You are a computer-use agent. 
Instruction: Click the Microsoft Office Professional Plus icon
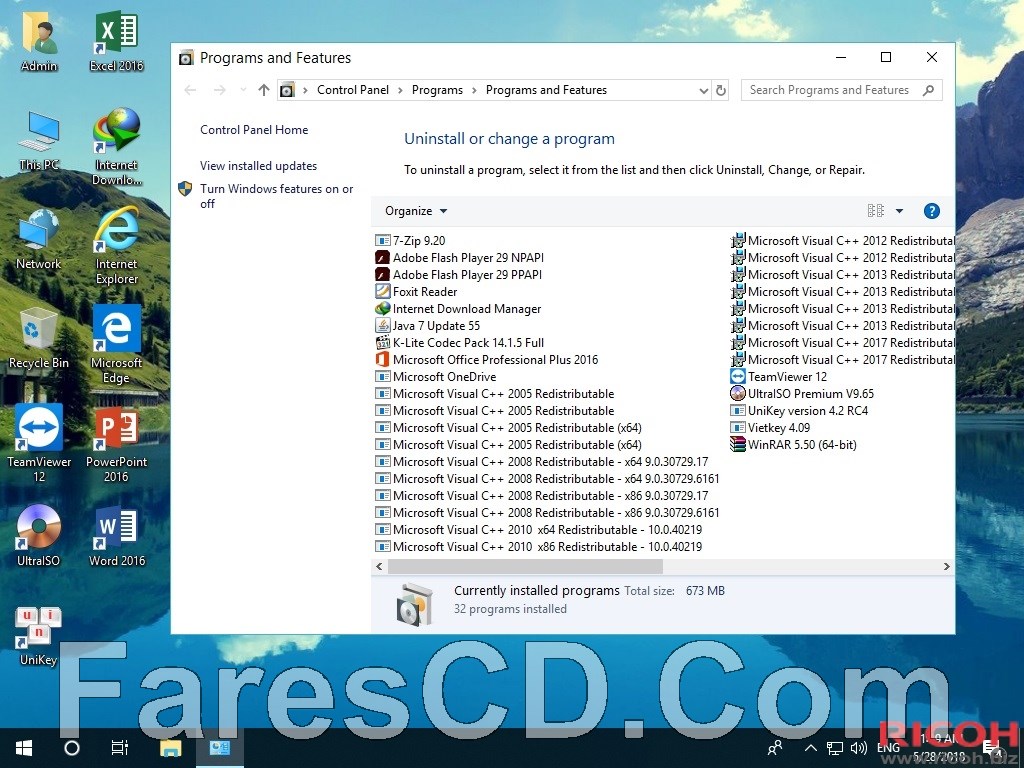pyautogui.click(x=383, y=360)
